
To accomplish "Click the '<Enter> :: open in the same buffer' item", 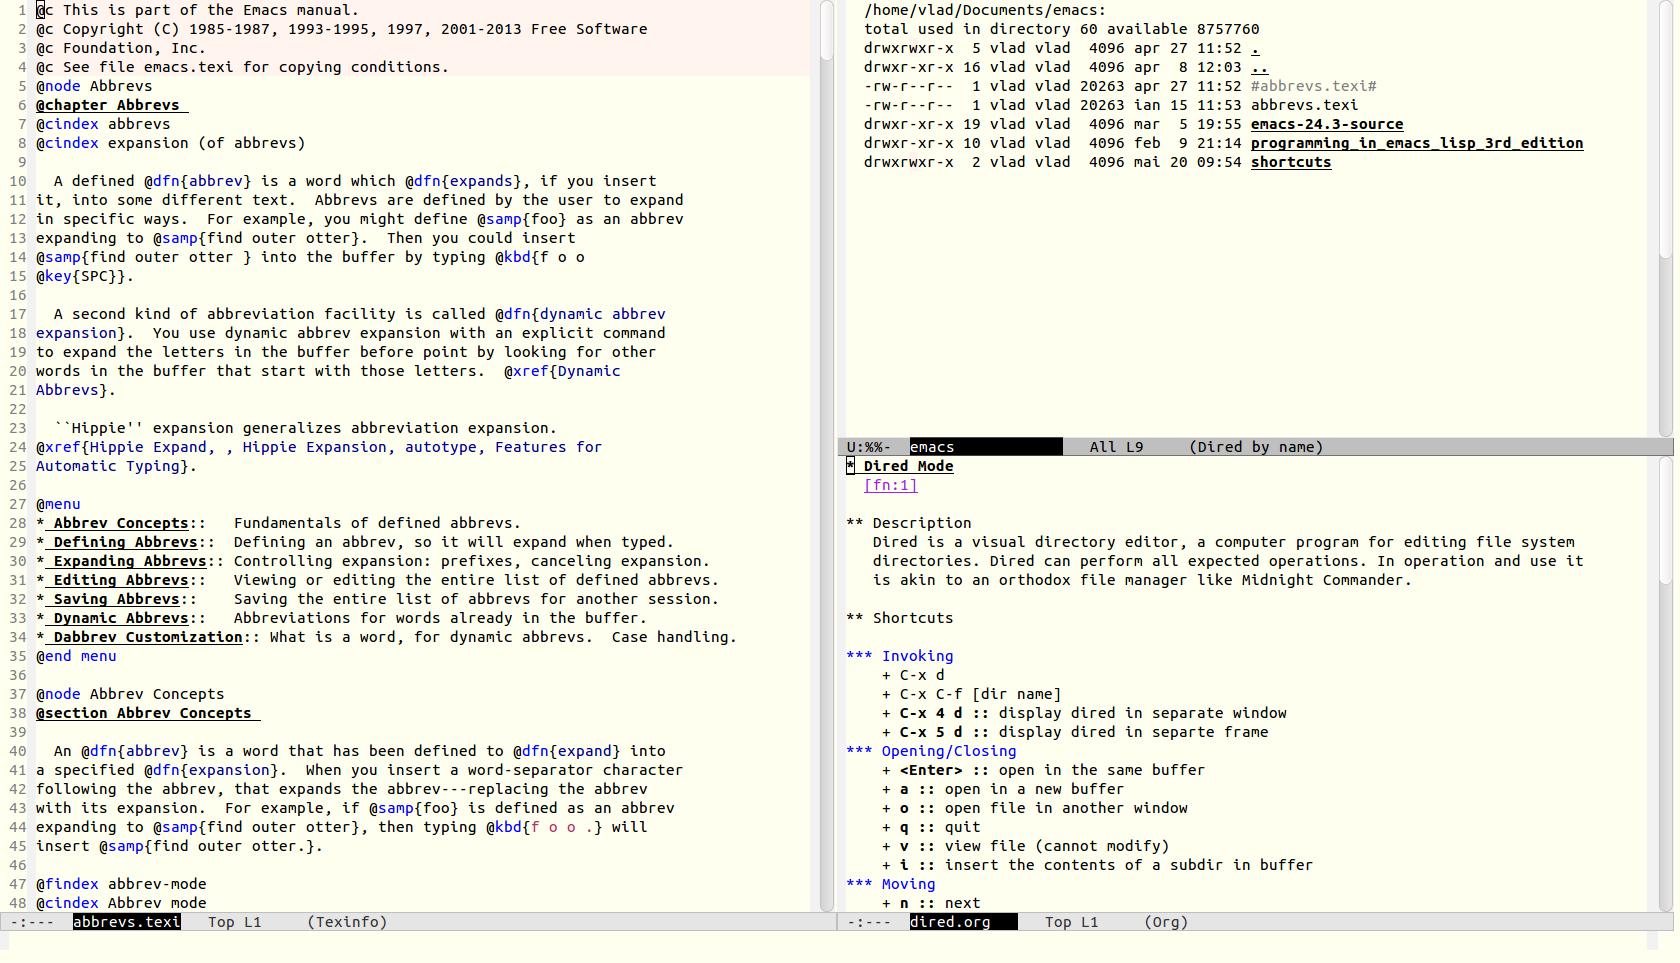I will (1043, 770).
